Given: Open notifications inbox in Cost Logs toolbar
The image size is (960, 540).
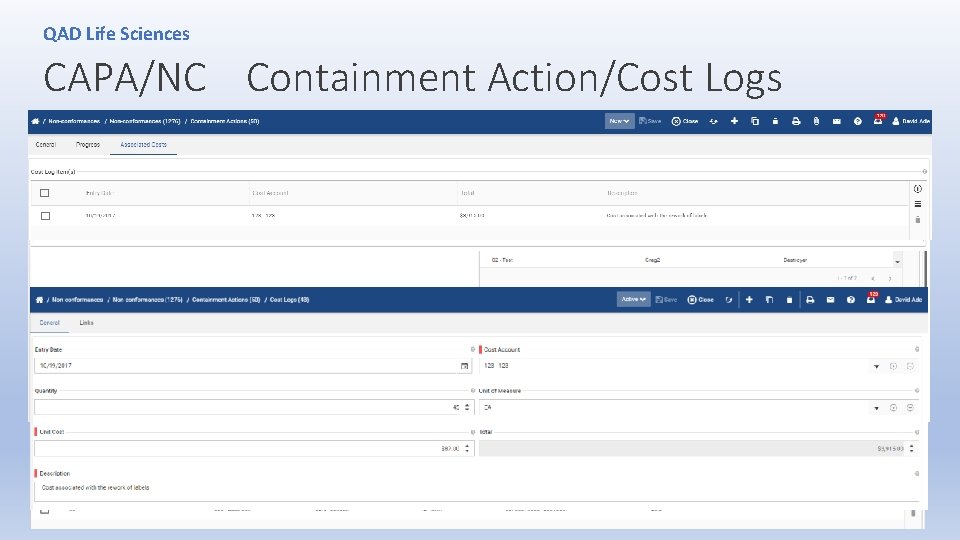Looking at the screenshot, I should (x=871, y=298).
